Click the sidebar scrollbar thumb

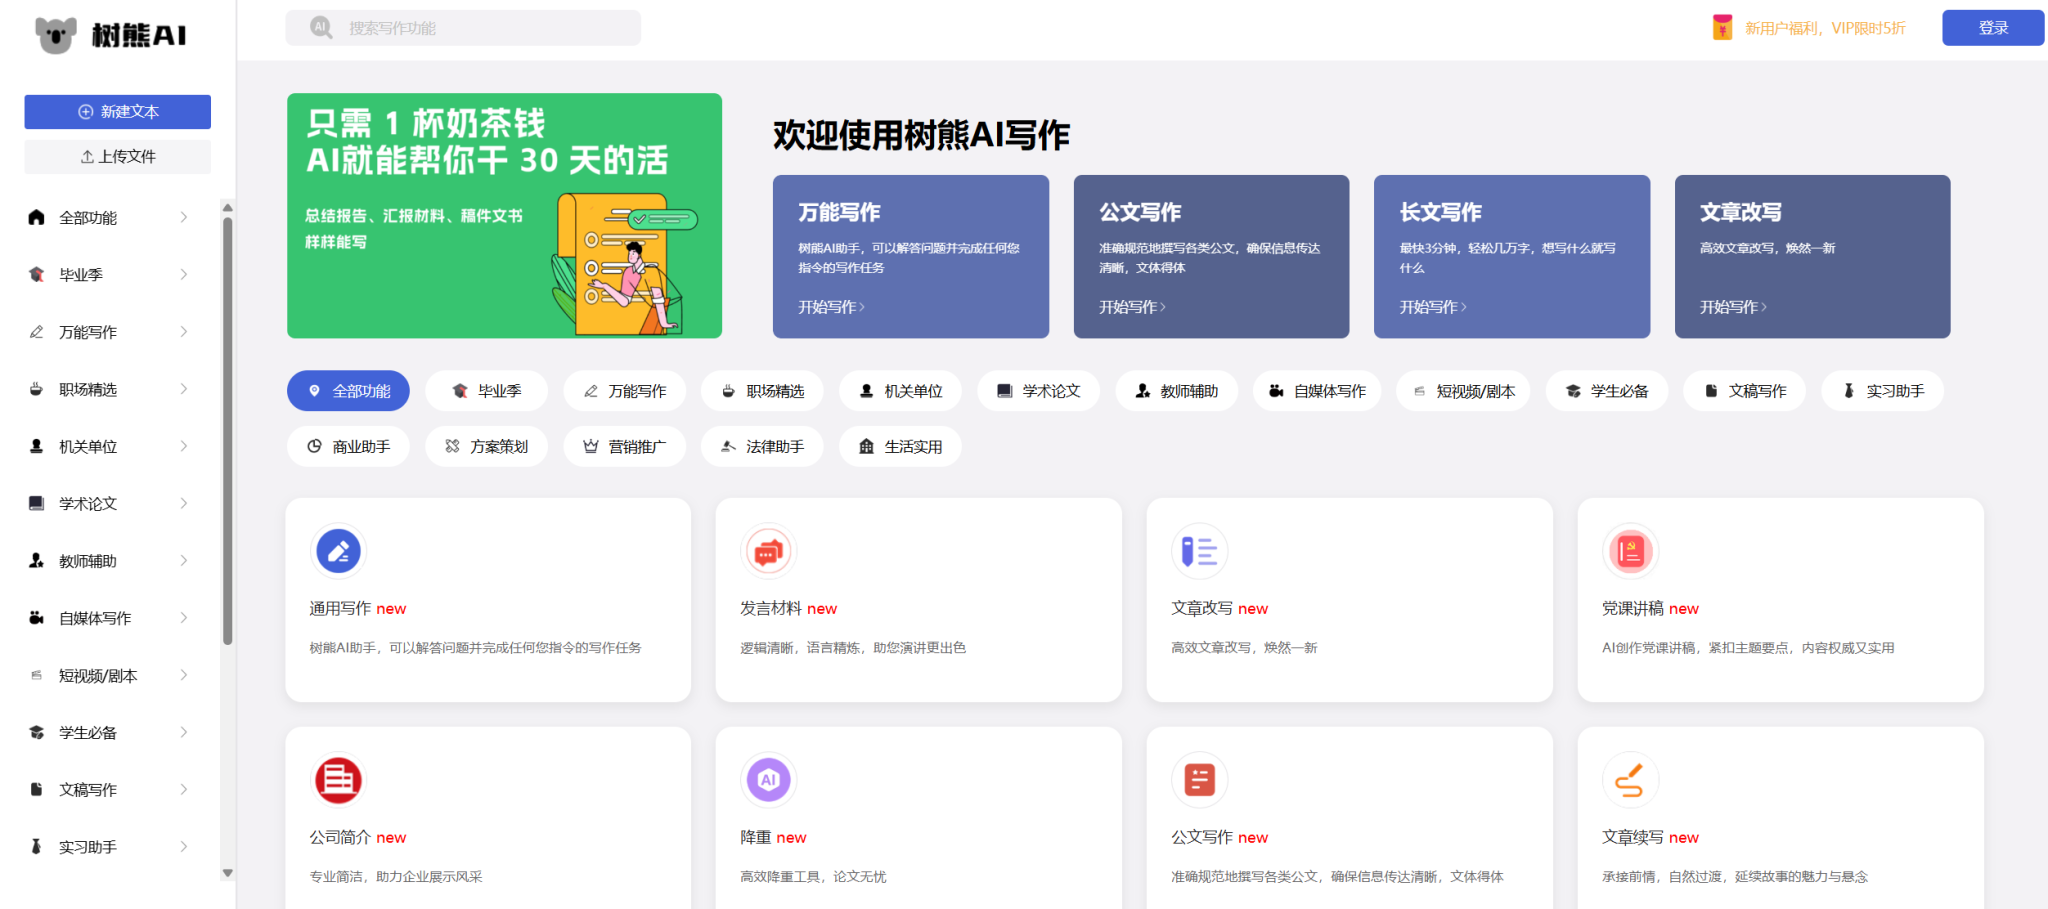click(x=228, y=431)
